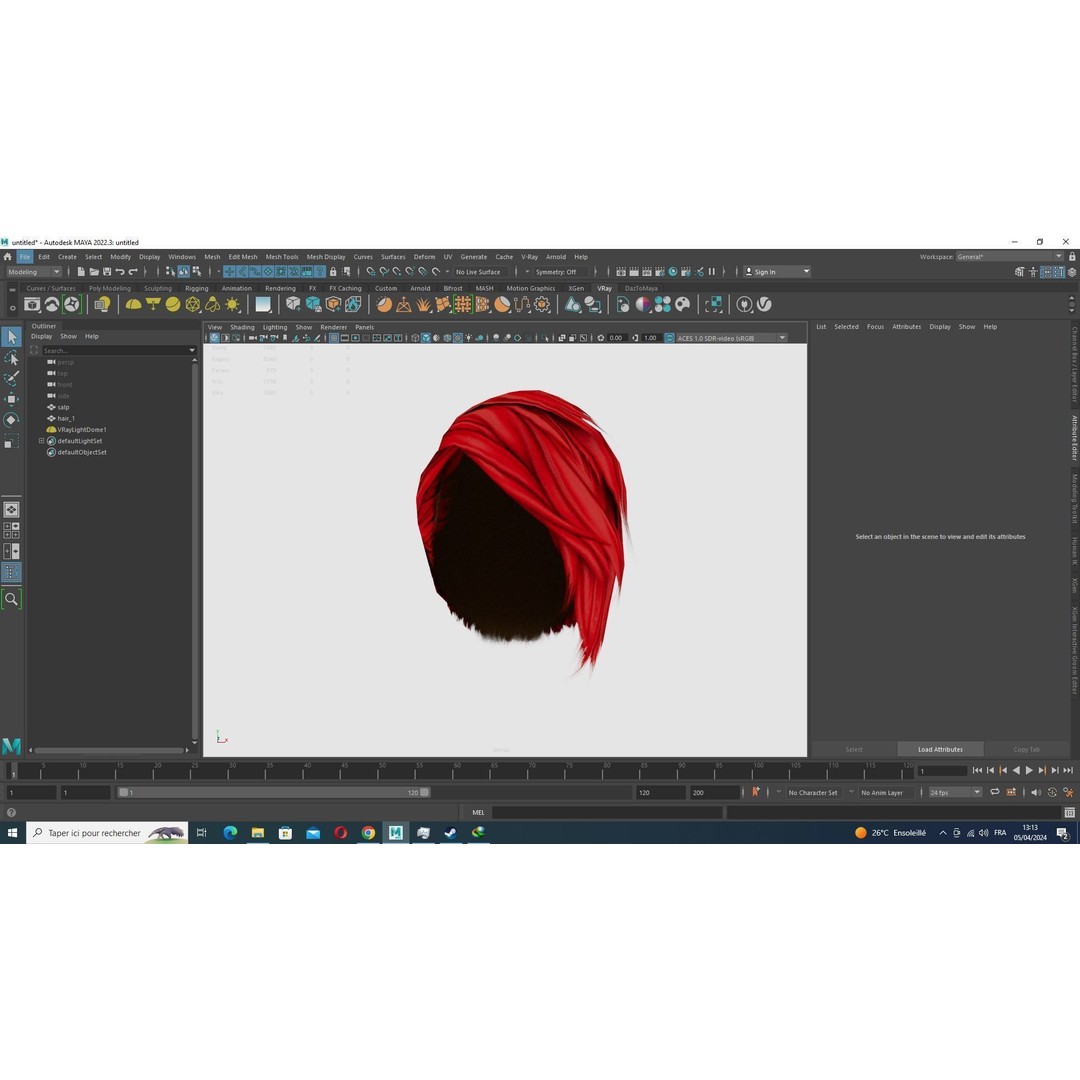The width and height of the screenshot is (1080, 1080).
Task: Click the V-Ray sphere light shelf icon
Action: [173, 304]
